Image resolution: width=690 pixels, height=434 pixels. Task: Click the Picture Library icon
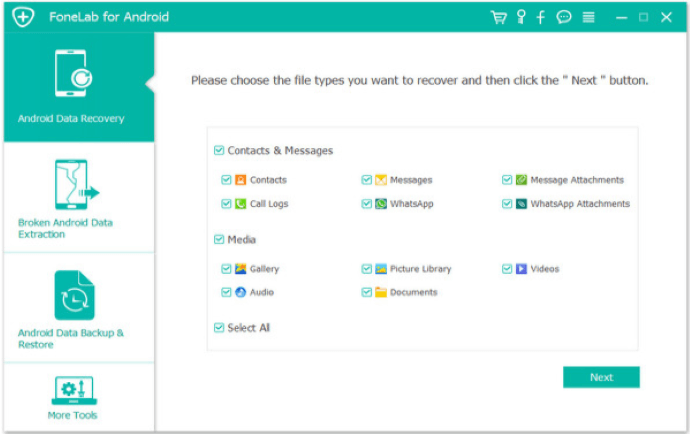coord(381,268)
